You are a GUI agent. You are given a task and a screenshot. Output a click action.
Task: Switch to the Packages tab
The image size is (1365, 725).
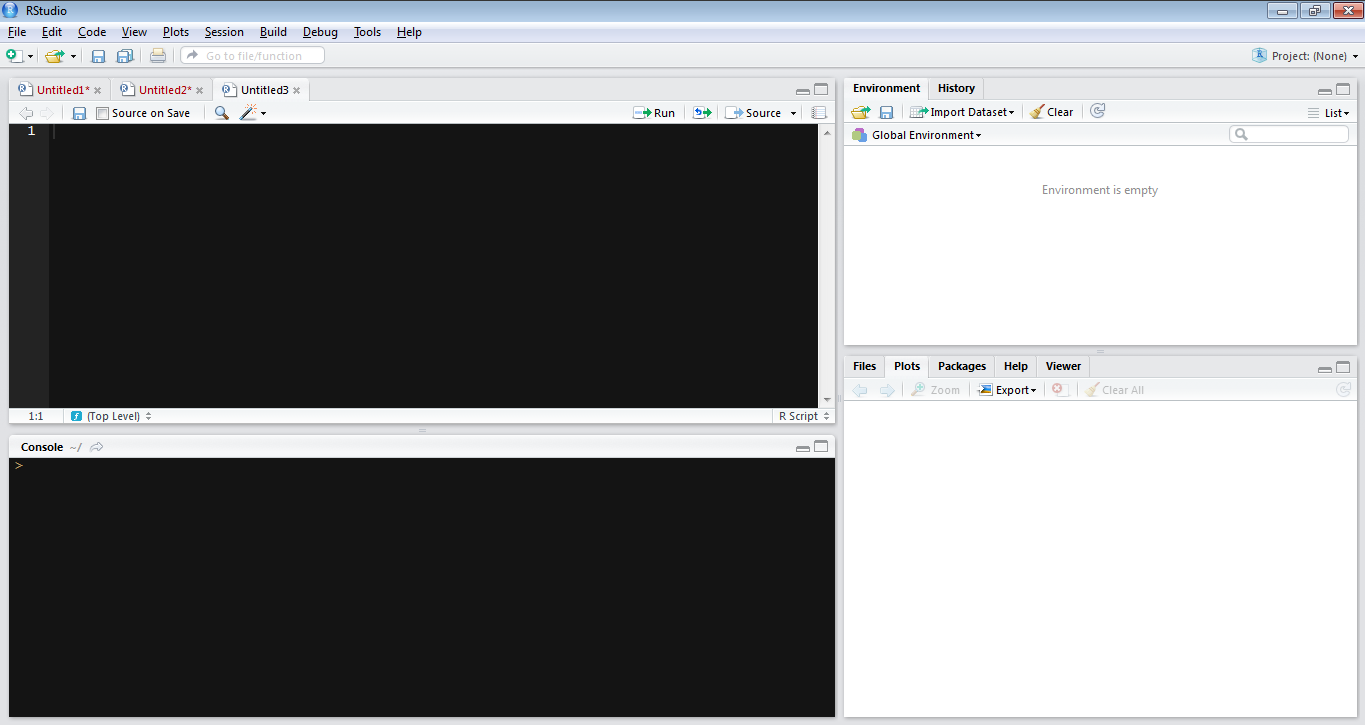click(x=961, y=366)
